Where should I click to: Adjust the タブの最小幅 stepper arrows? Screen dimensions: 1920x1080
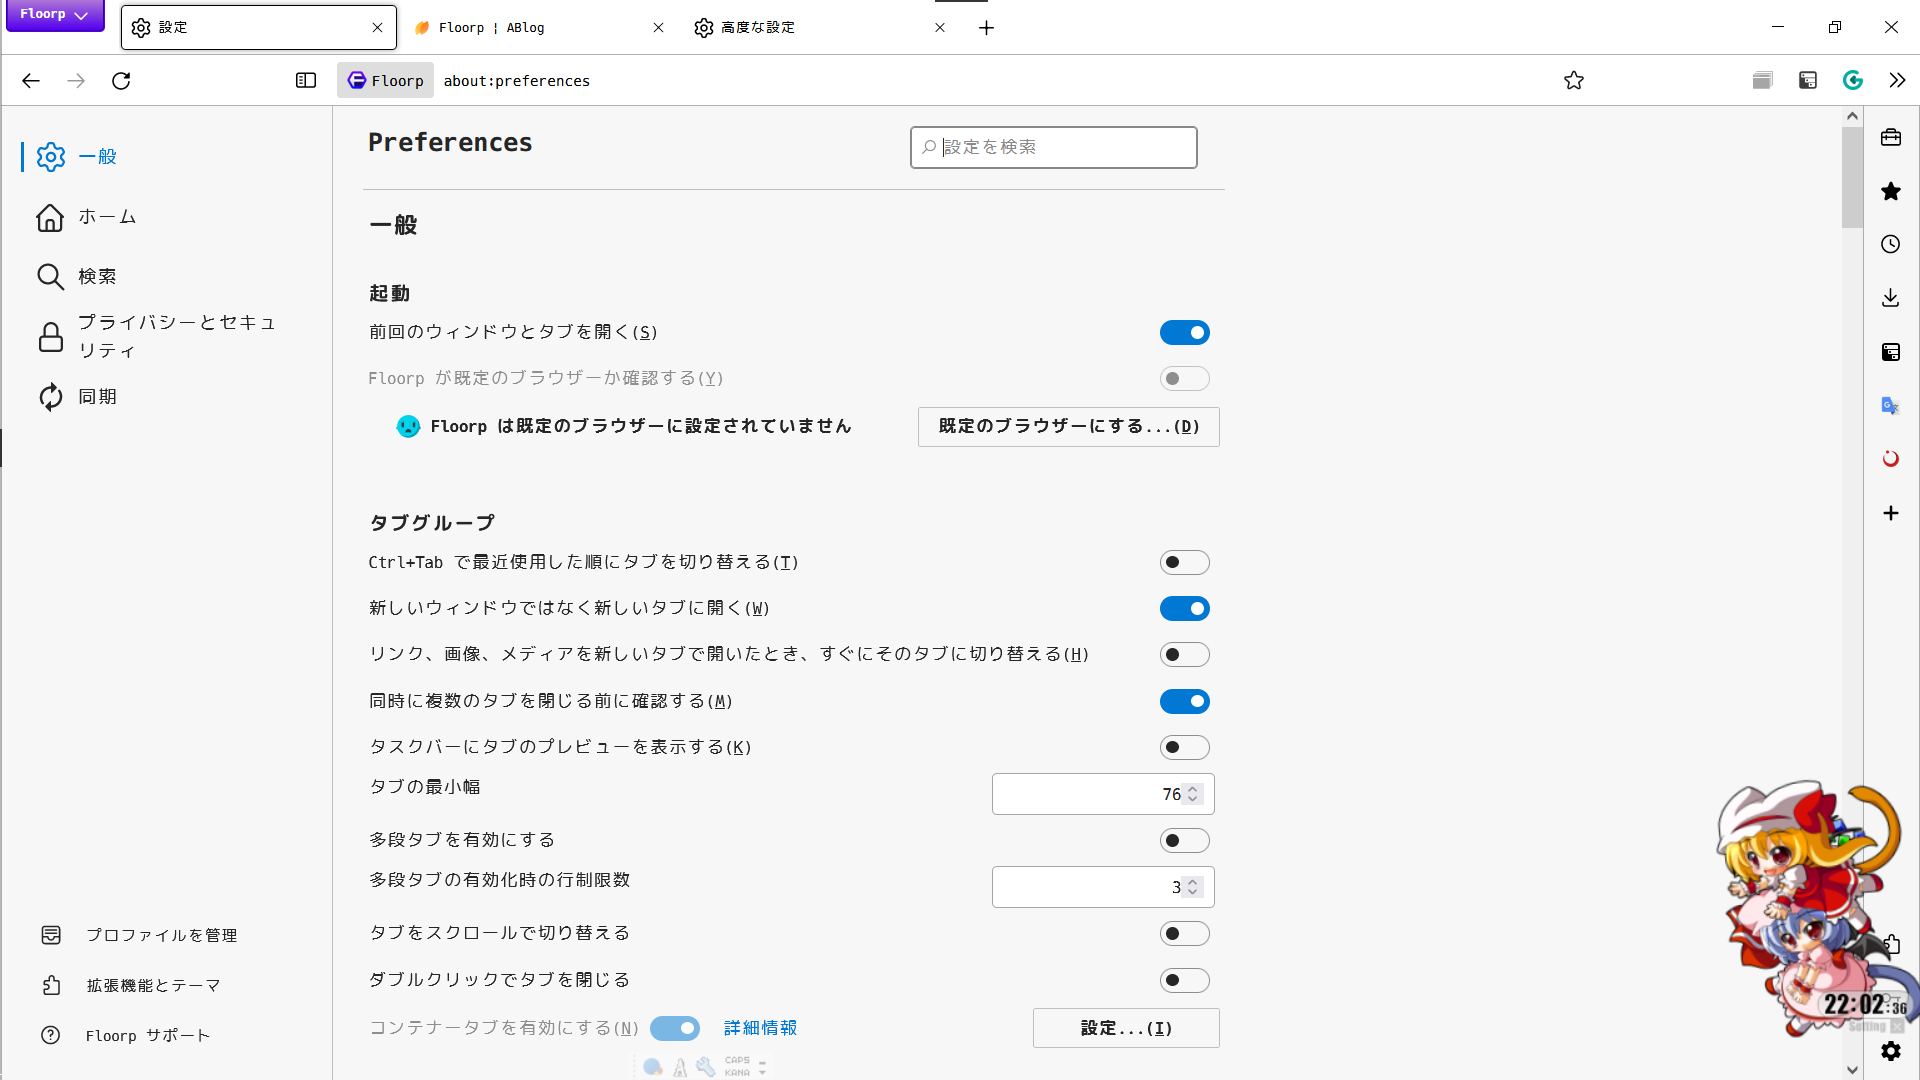click(x=1192, y=794)
